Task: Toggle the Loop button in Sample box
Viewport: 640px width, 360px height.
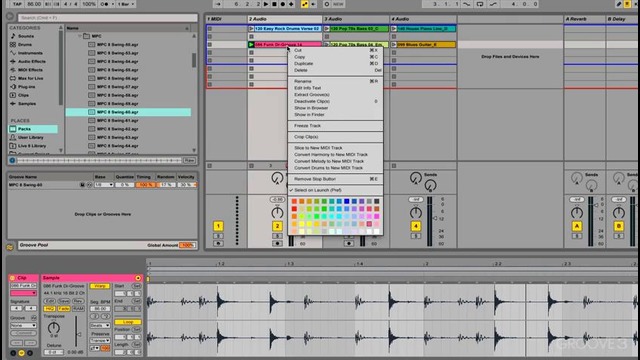Action: [128, 322]
